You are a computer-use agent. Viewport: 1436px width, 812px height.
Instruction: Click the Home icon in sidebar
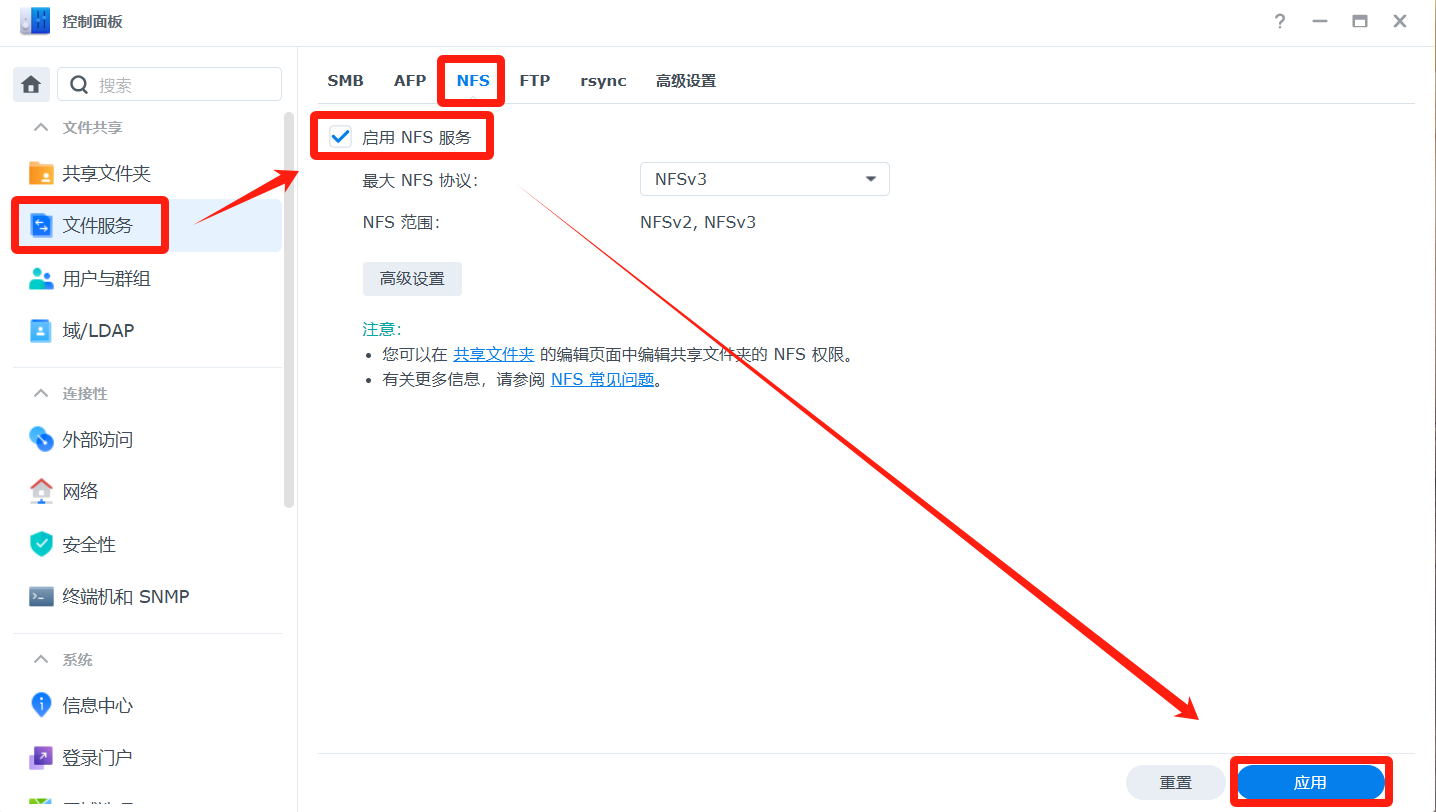click(x=31, y=85)
